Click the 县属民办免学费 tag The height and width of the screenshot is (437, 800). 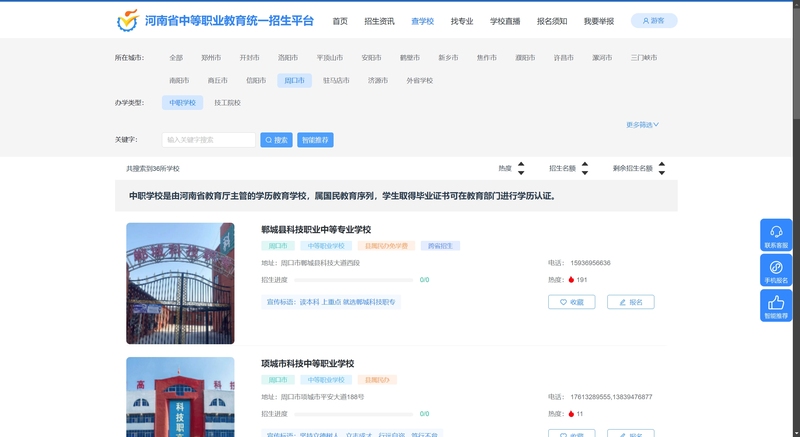[386, 246]
